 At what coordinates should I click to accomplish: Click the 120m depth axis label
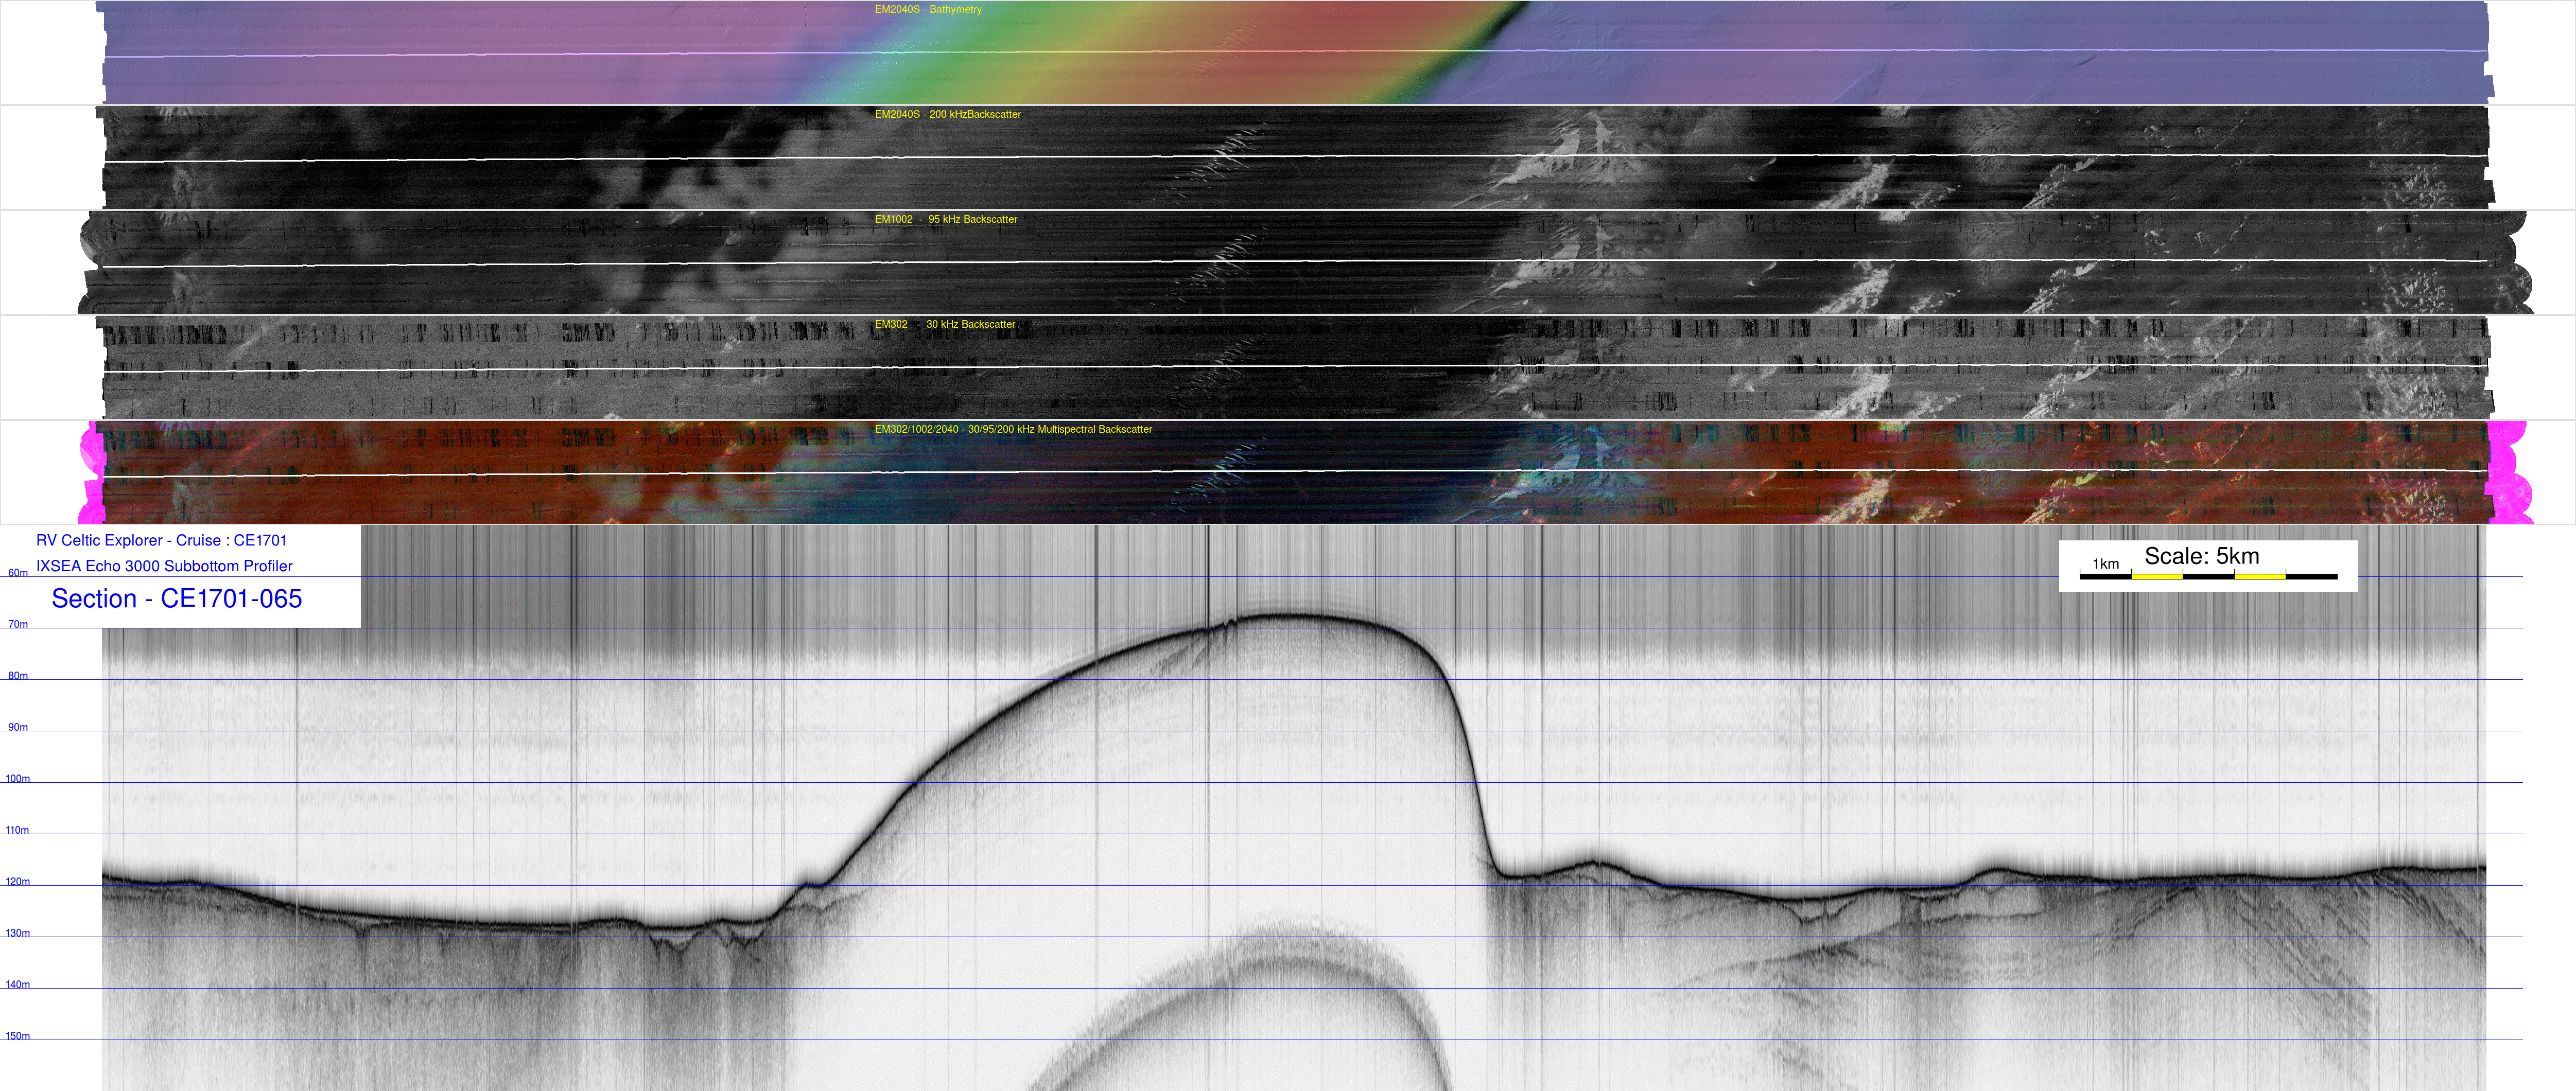pos(17,882)
